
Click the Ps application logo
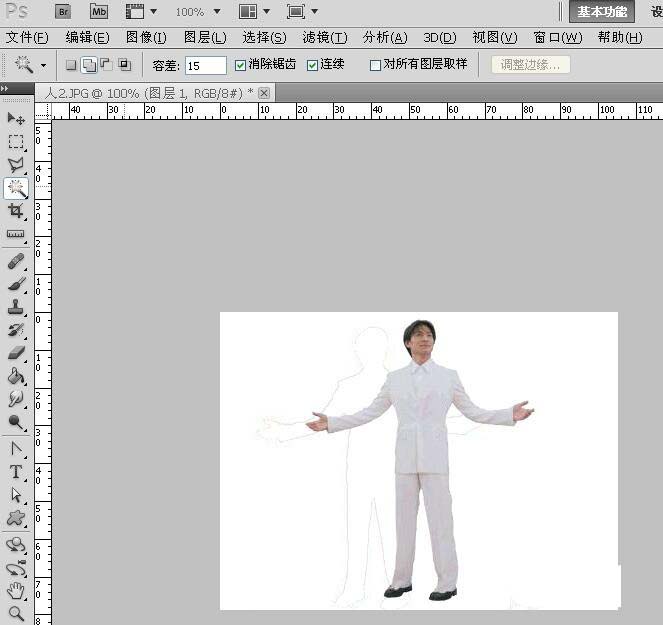[x=17, y=11]
